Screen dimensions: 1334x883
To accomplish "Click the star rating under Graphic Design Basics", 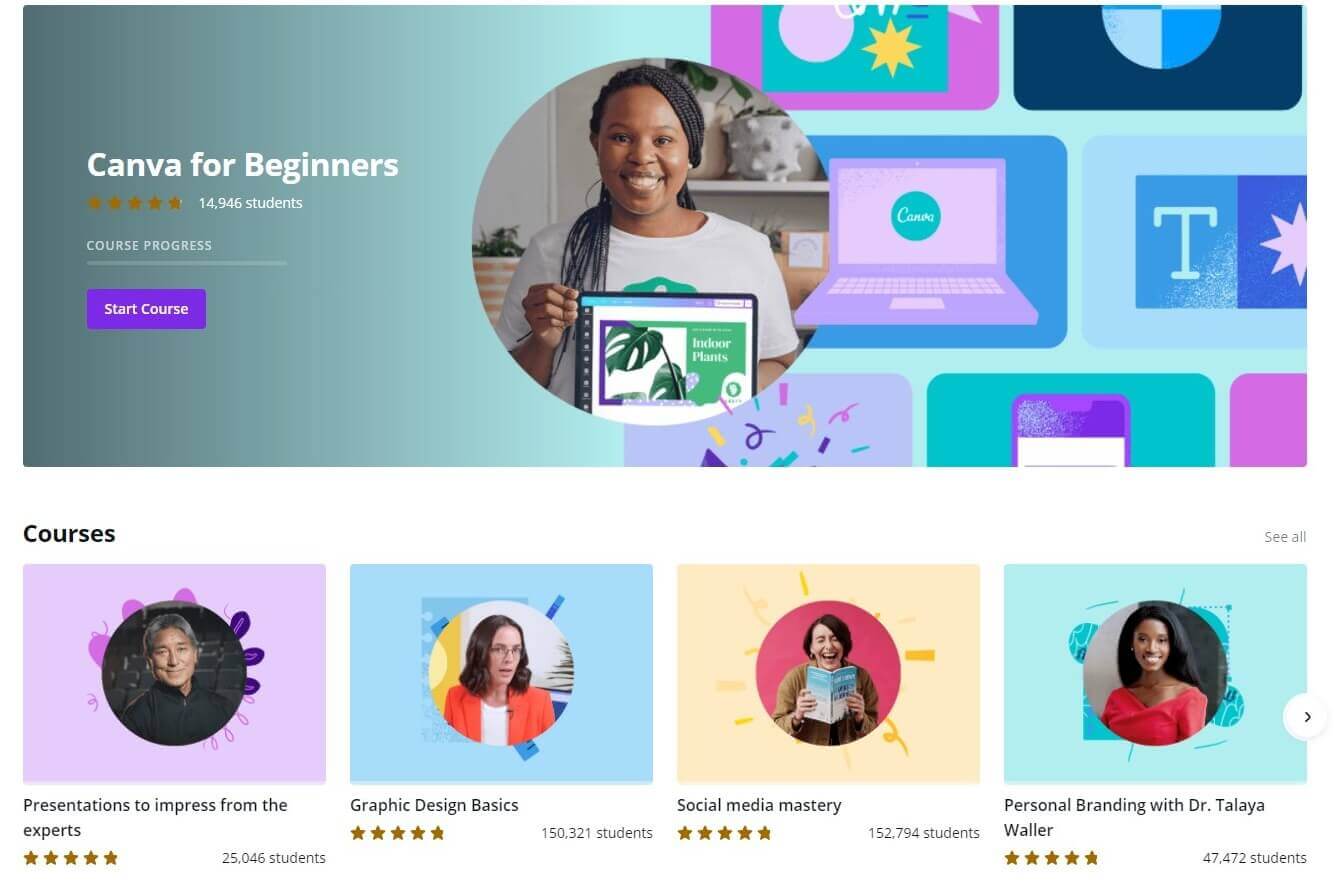I will click(x=398, y=833).
